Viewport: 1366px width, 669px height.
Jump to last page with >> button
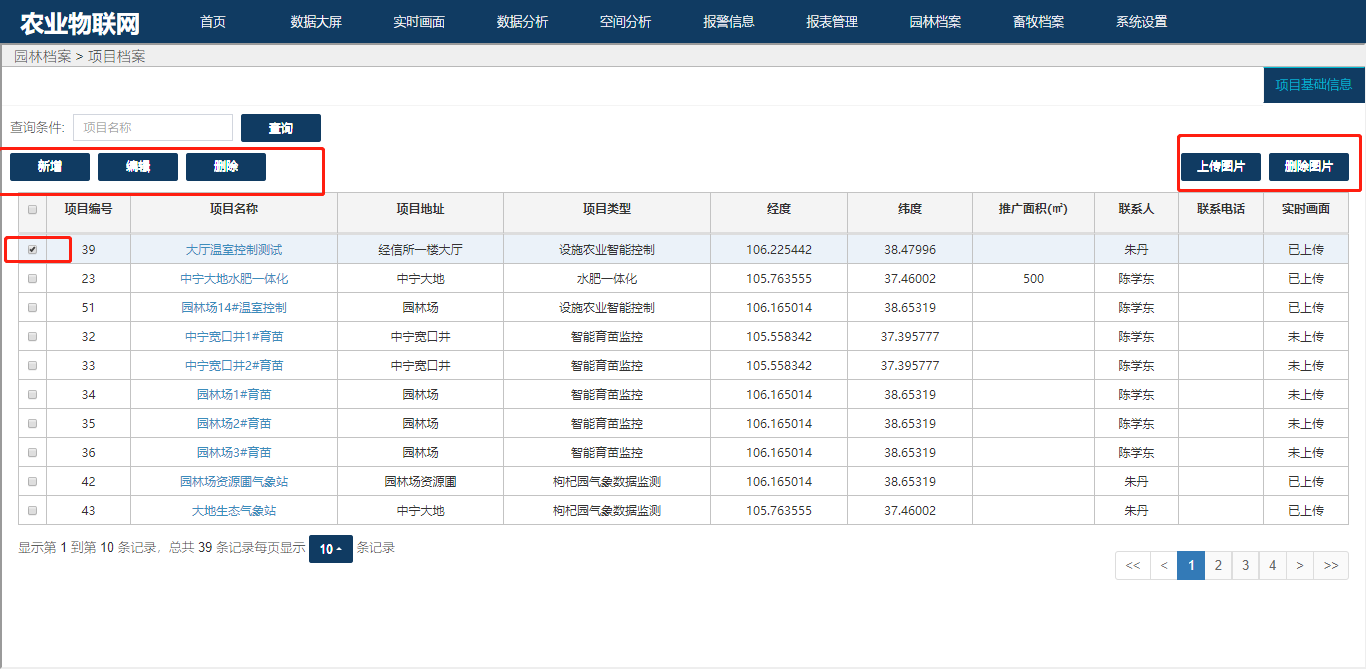(x=1330, y=565)
